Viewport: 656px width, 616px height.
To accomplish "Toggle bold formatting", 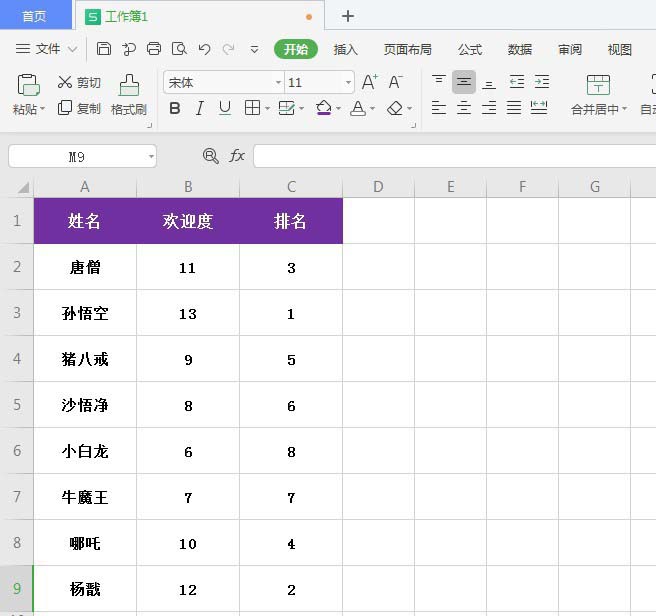I will pyautogui.click(x=175, y=108).
